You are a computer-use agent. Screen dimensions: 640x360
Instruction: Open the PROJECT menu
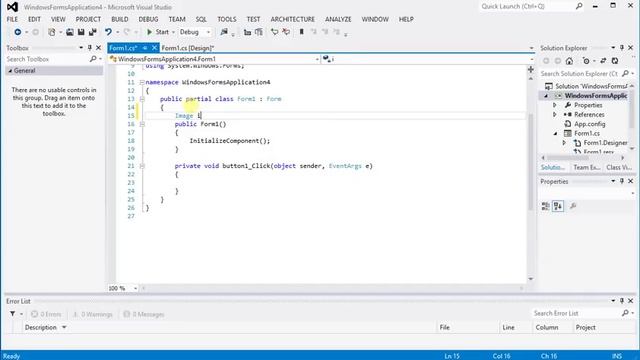[88, 19]
